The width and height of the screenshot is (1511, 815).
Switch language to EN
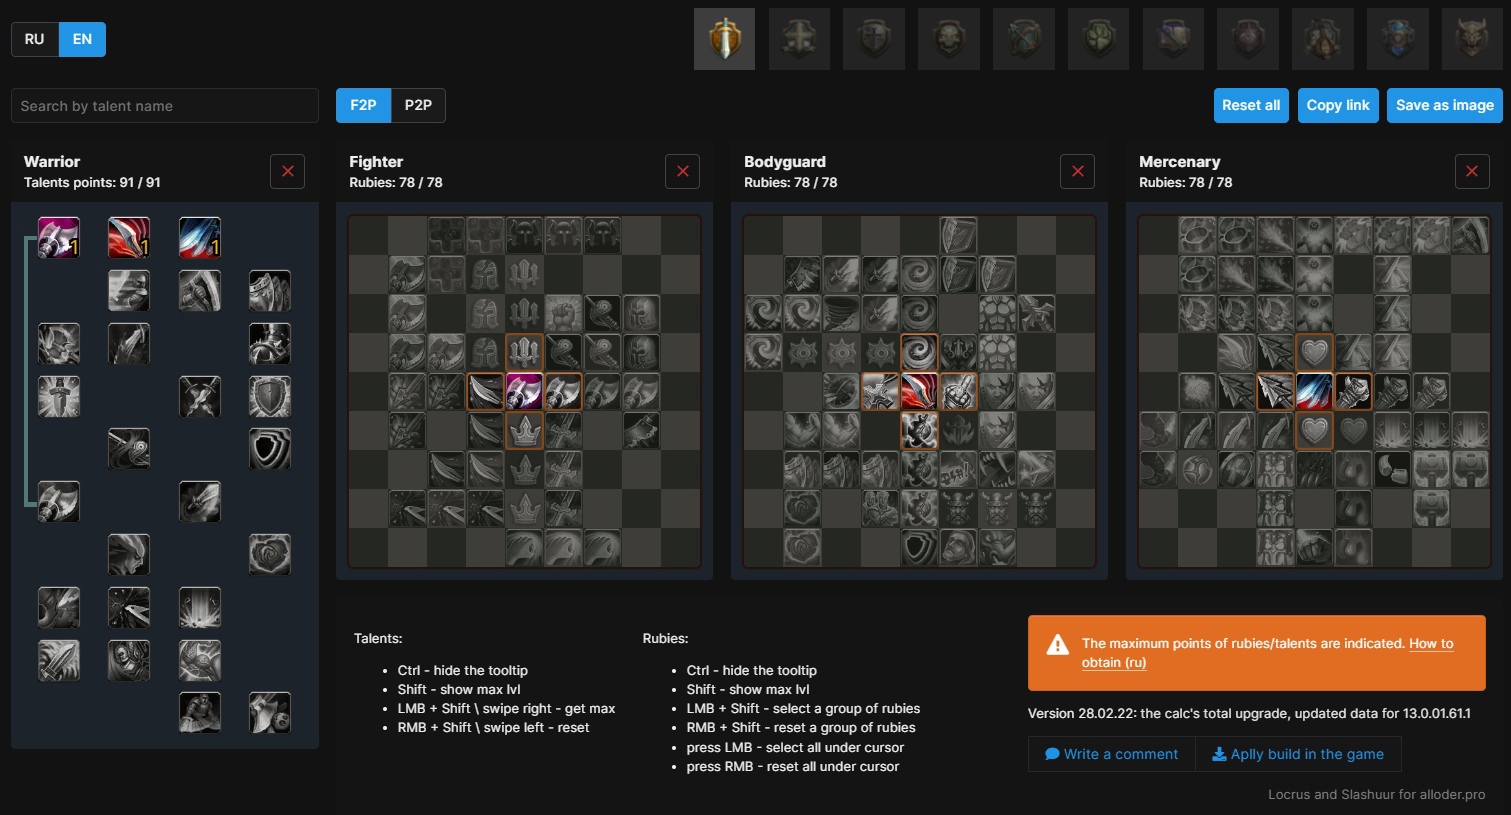point(82,39)
